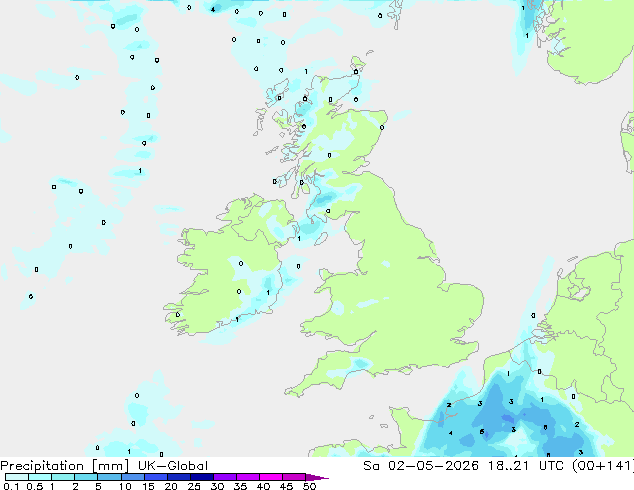Viewport: 634px width, 490px height.
Task: Select the 5–10 mm legend color swatch
Action: (109, 477)
